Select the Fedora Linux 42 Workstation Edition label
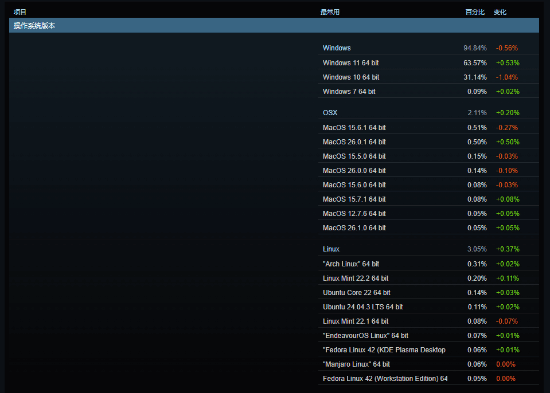 click(385, 379)
